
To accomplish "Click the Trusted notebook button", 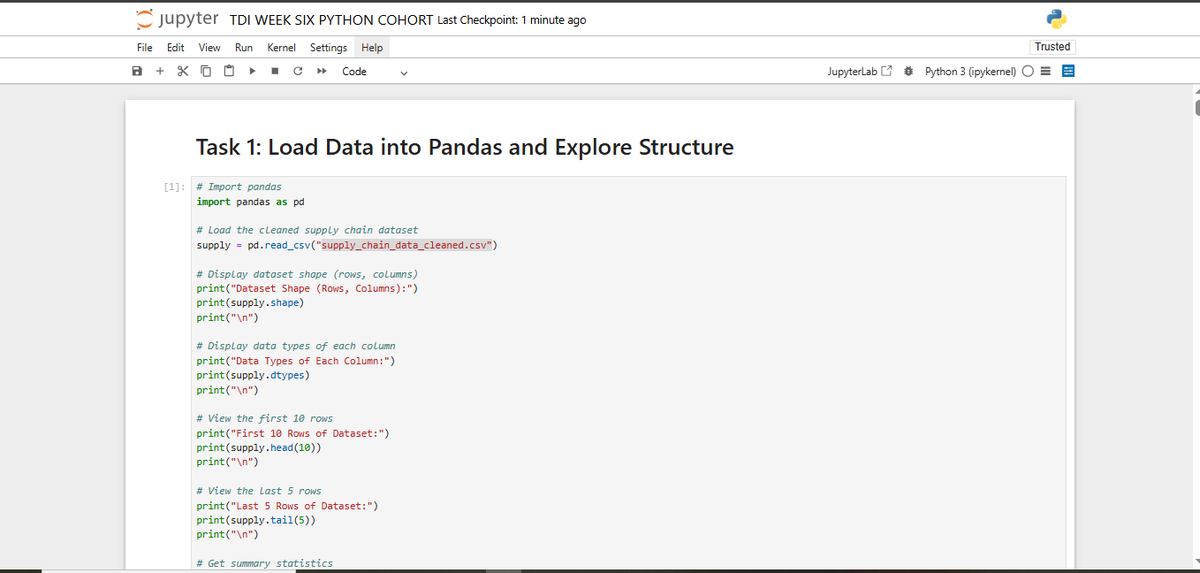I will [x=1052, y=47].
